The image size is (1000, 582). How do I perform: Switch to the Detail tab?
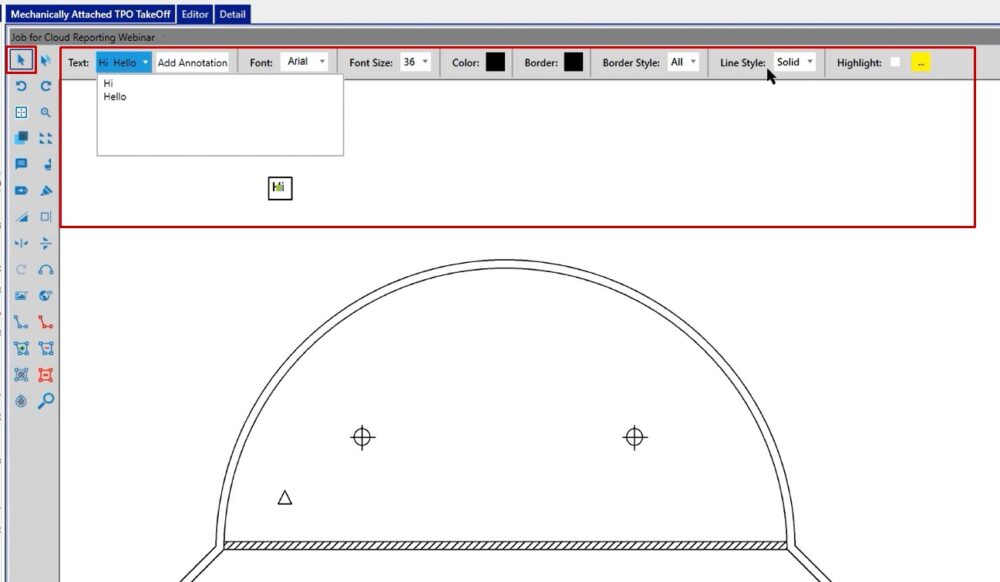(232, 14)
